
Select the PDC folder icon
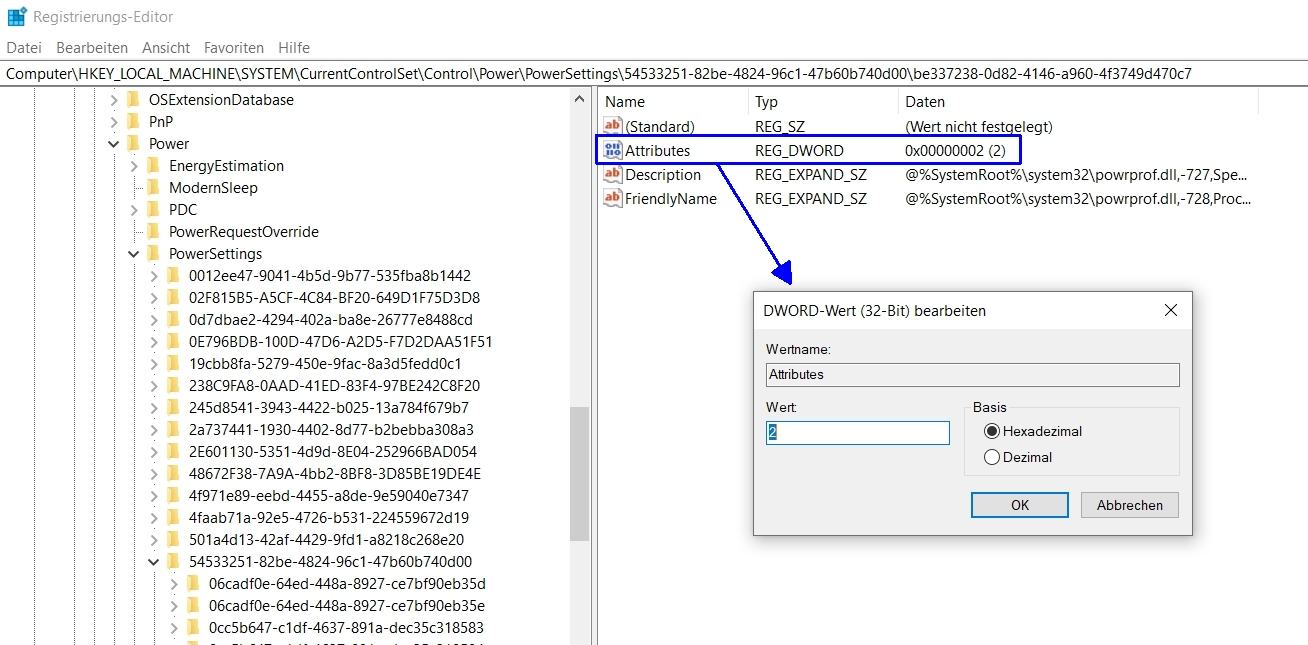point(154,210)
